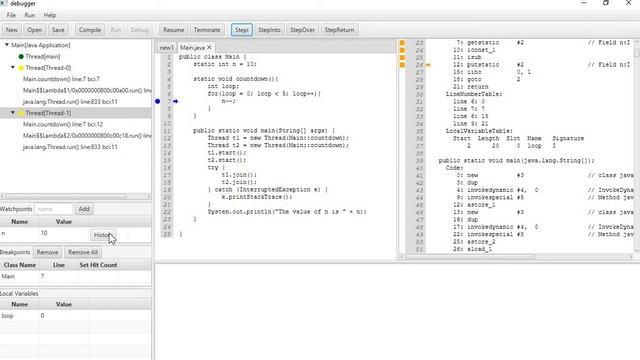Screen dimensions: 640x360
Task: Click the t1.start(); source line
Action: click(x=227, y=153)
